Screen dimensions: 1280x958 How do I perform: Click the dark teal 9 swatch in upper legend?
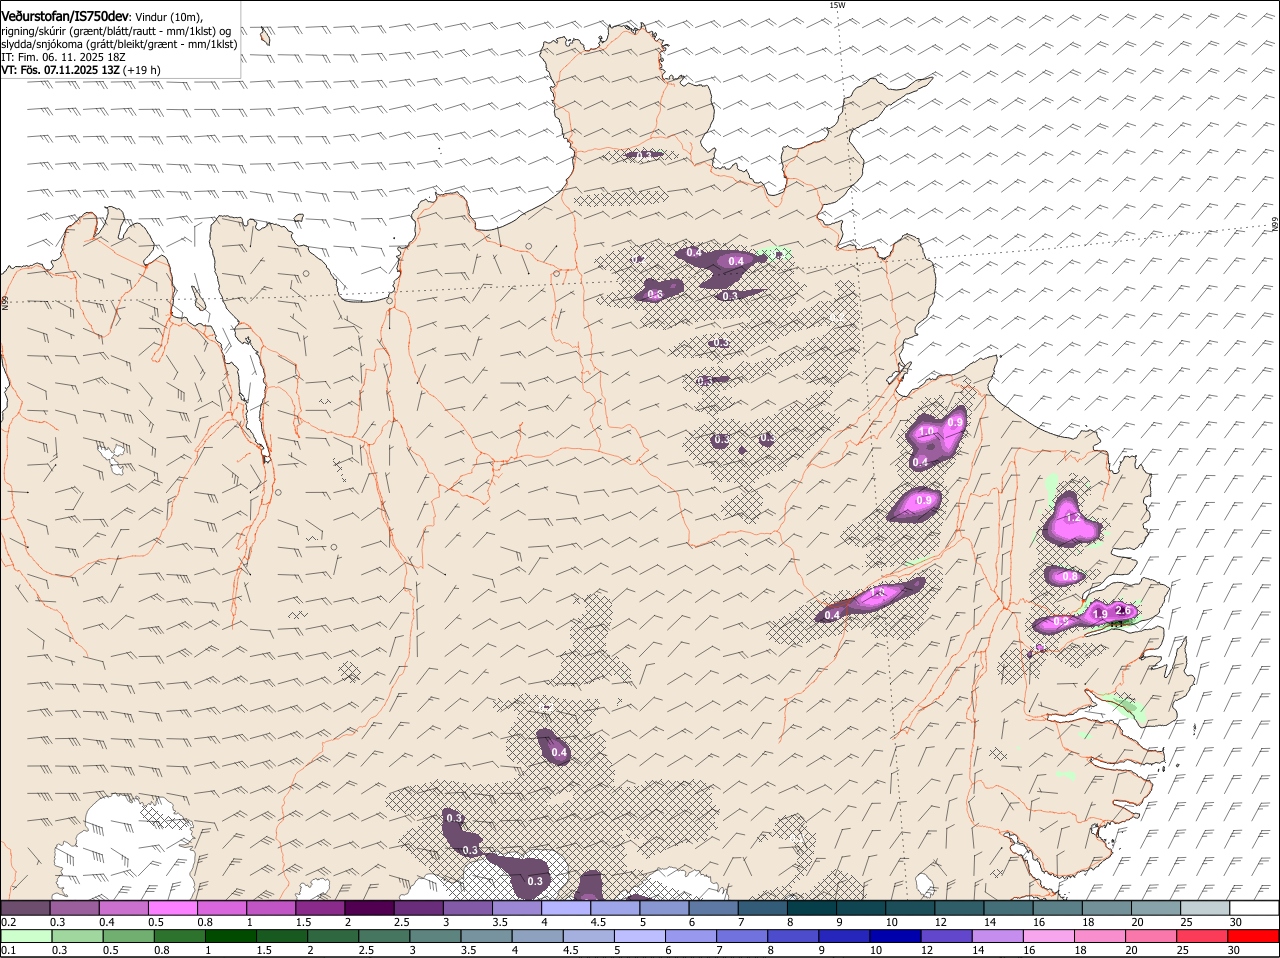tap(861, 907)
